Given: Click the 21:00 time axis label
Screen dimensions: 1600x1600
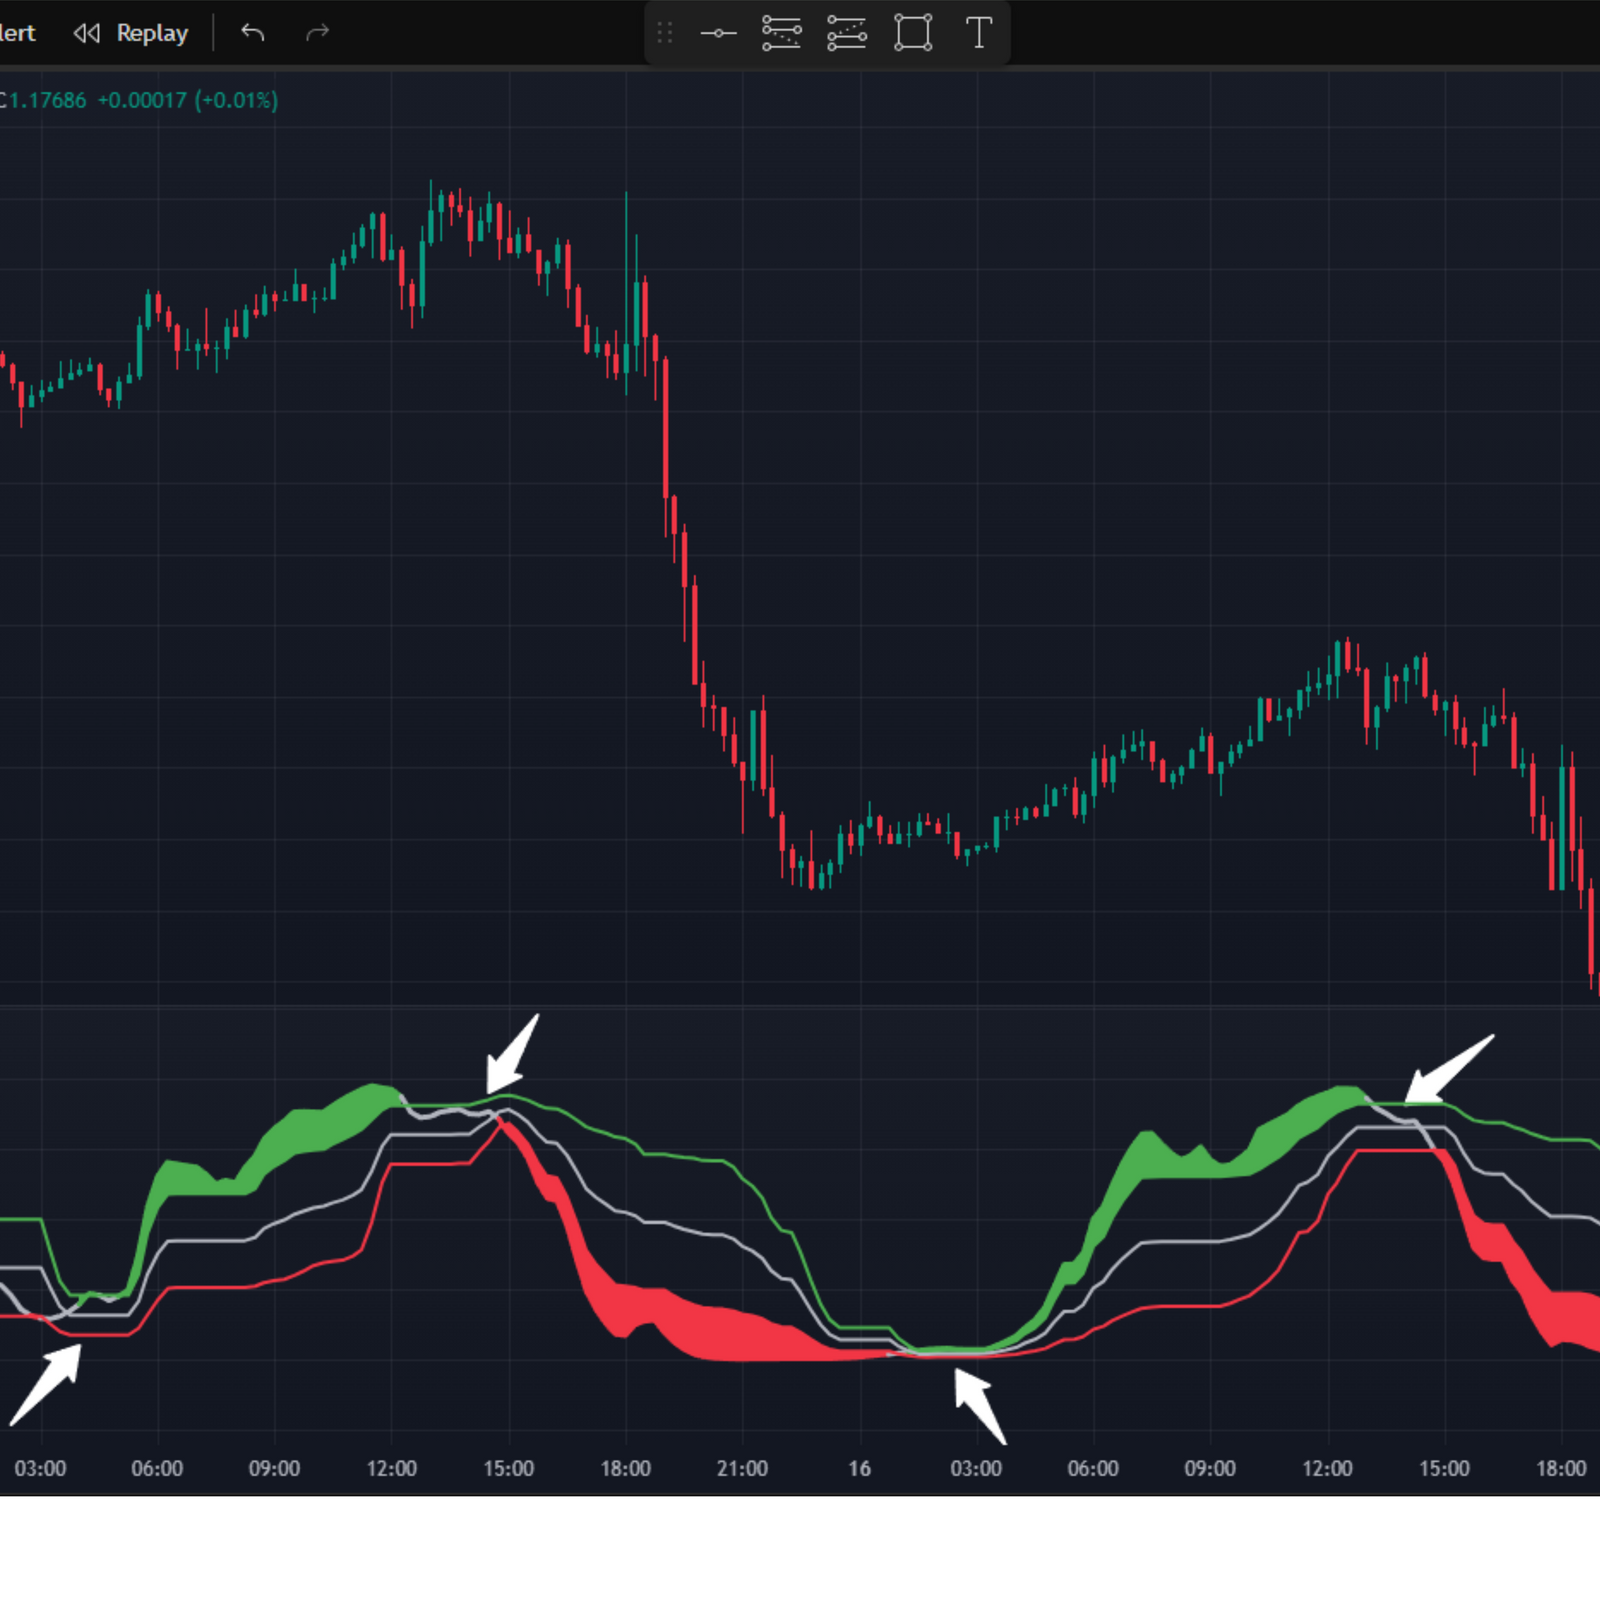Looking at the screenshot, I should point(742,1468).
